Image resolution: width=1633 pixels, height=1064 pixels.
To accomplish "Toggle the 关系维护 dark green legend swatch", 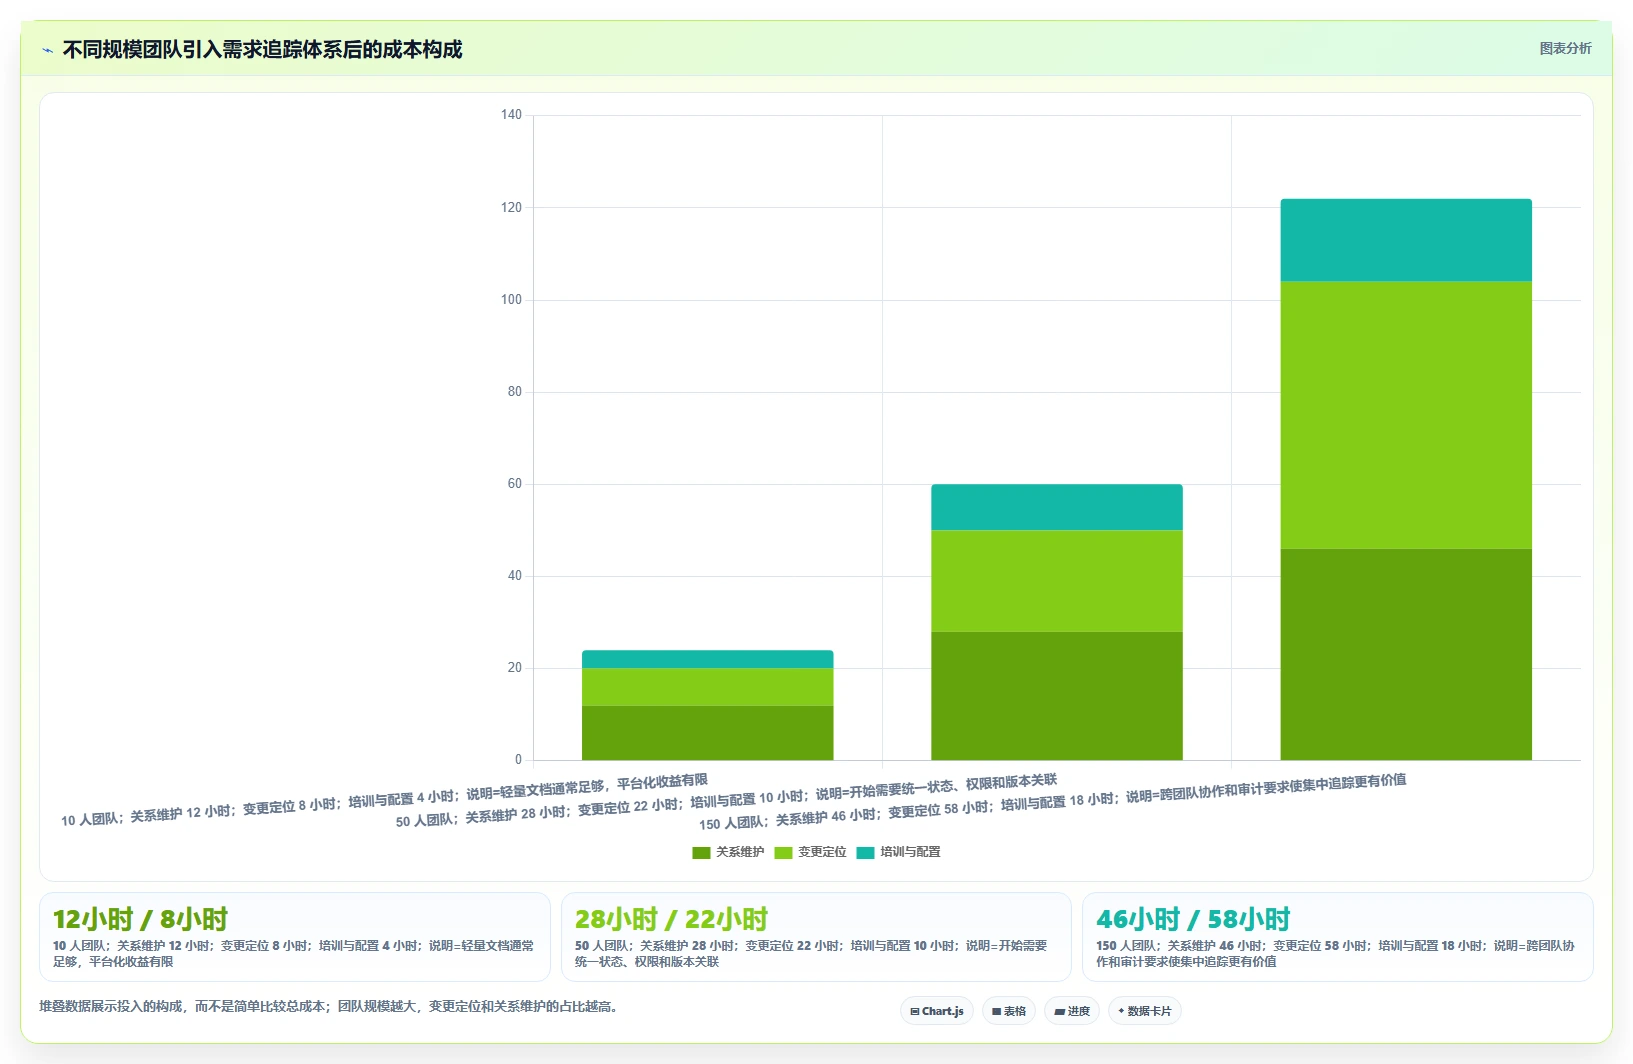I will 701,853.
